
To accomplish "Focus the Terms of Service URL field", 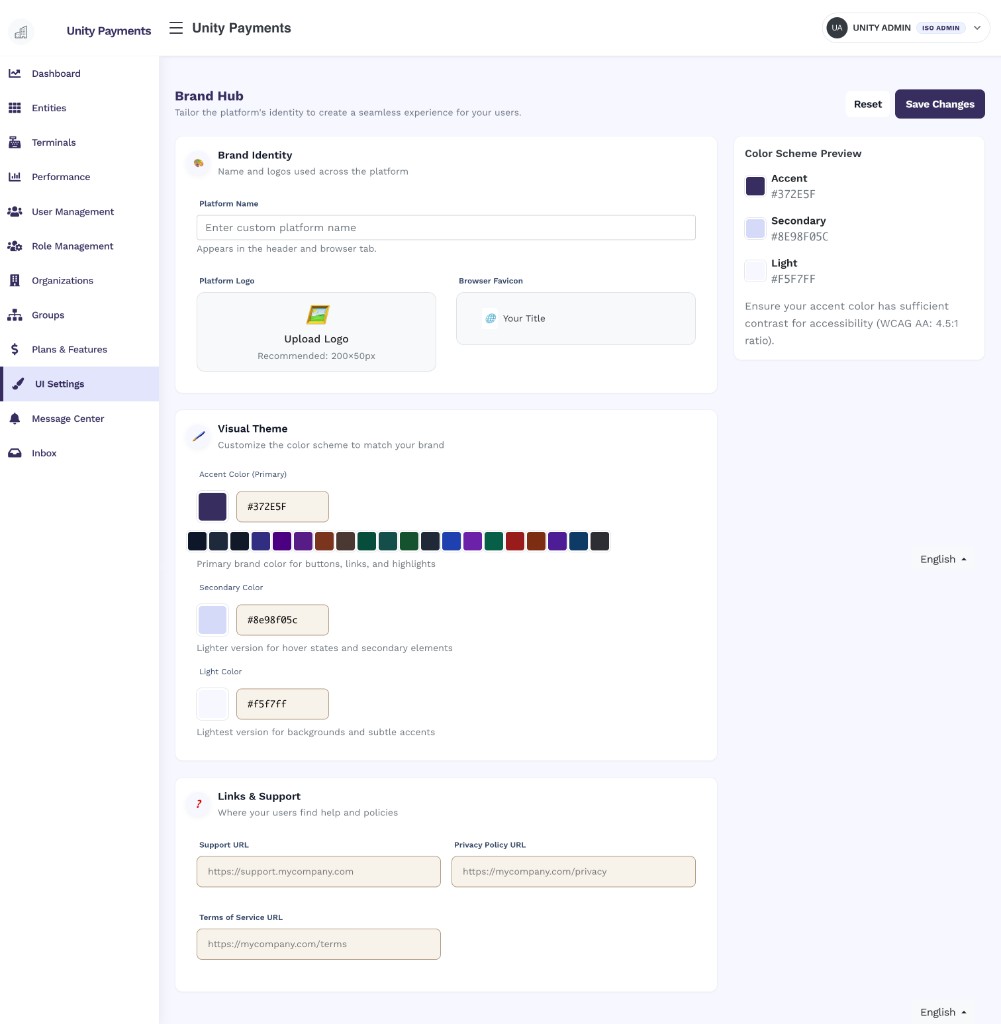I will [x=319, y=944].
